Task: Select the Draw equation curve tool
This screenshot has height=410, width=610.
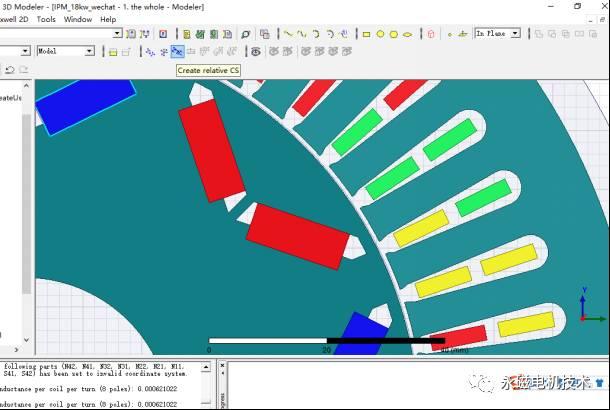Action: pos(344,34)
